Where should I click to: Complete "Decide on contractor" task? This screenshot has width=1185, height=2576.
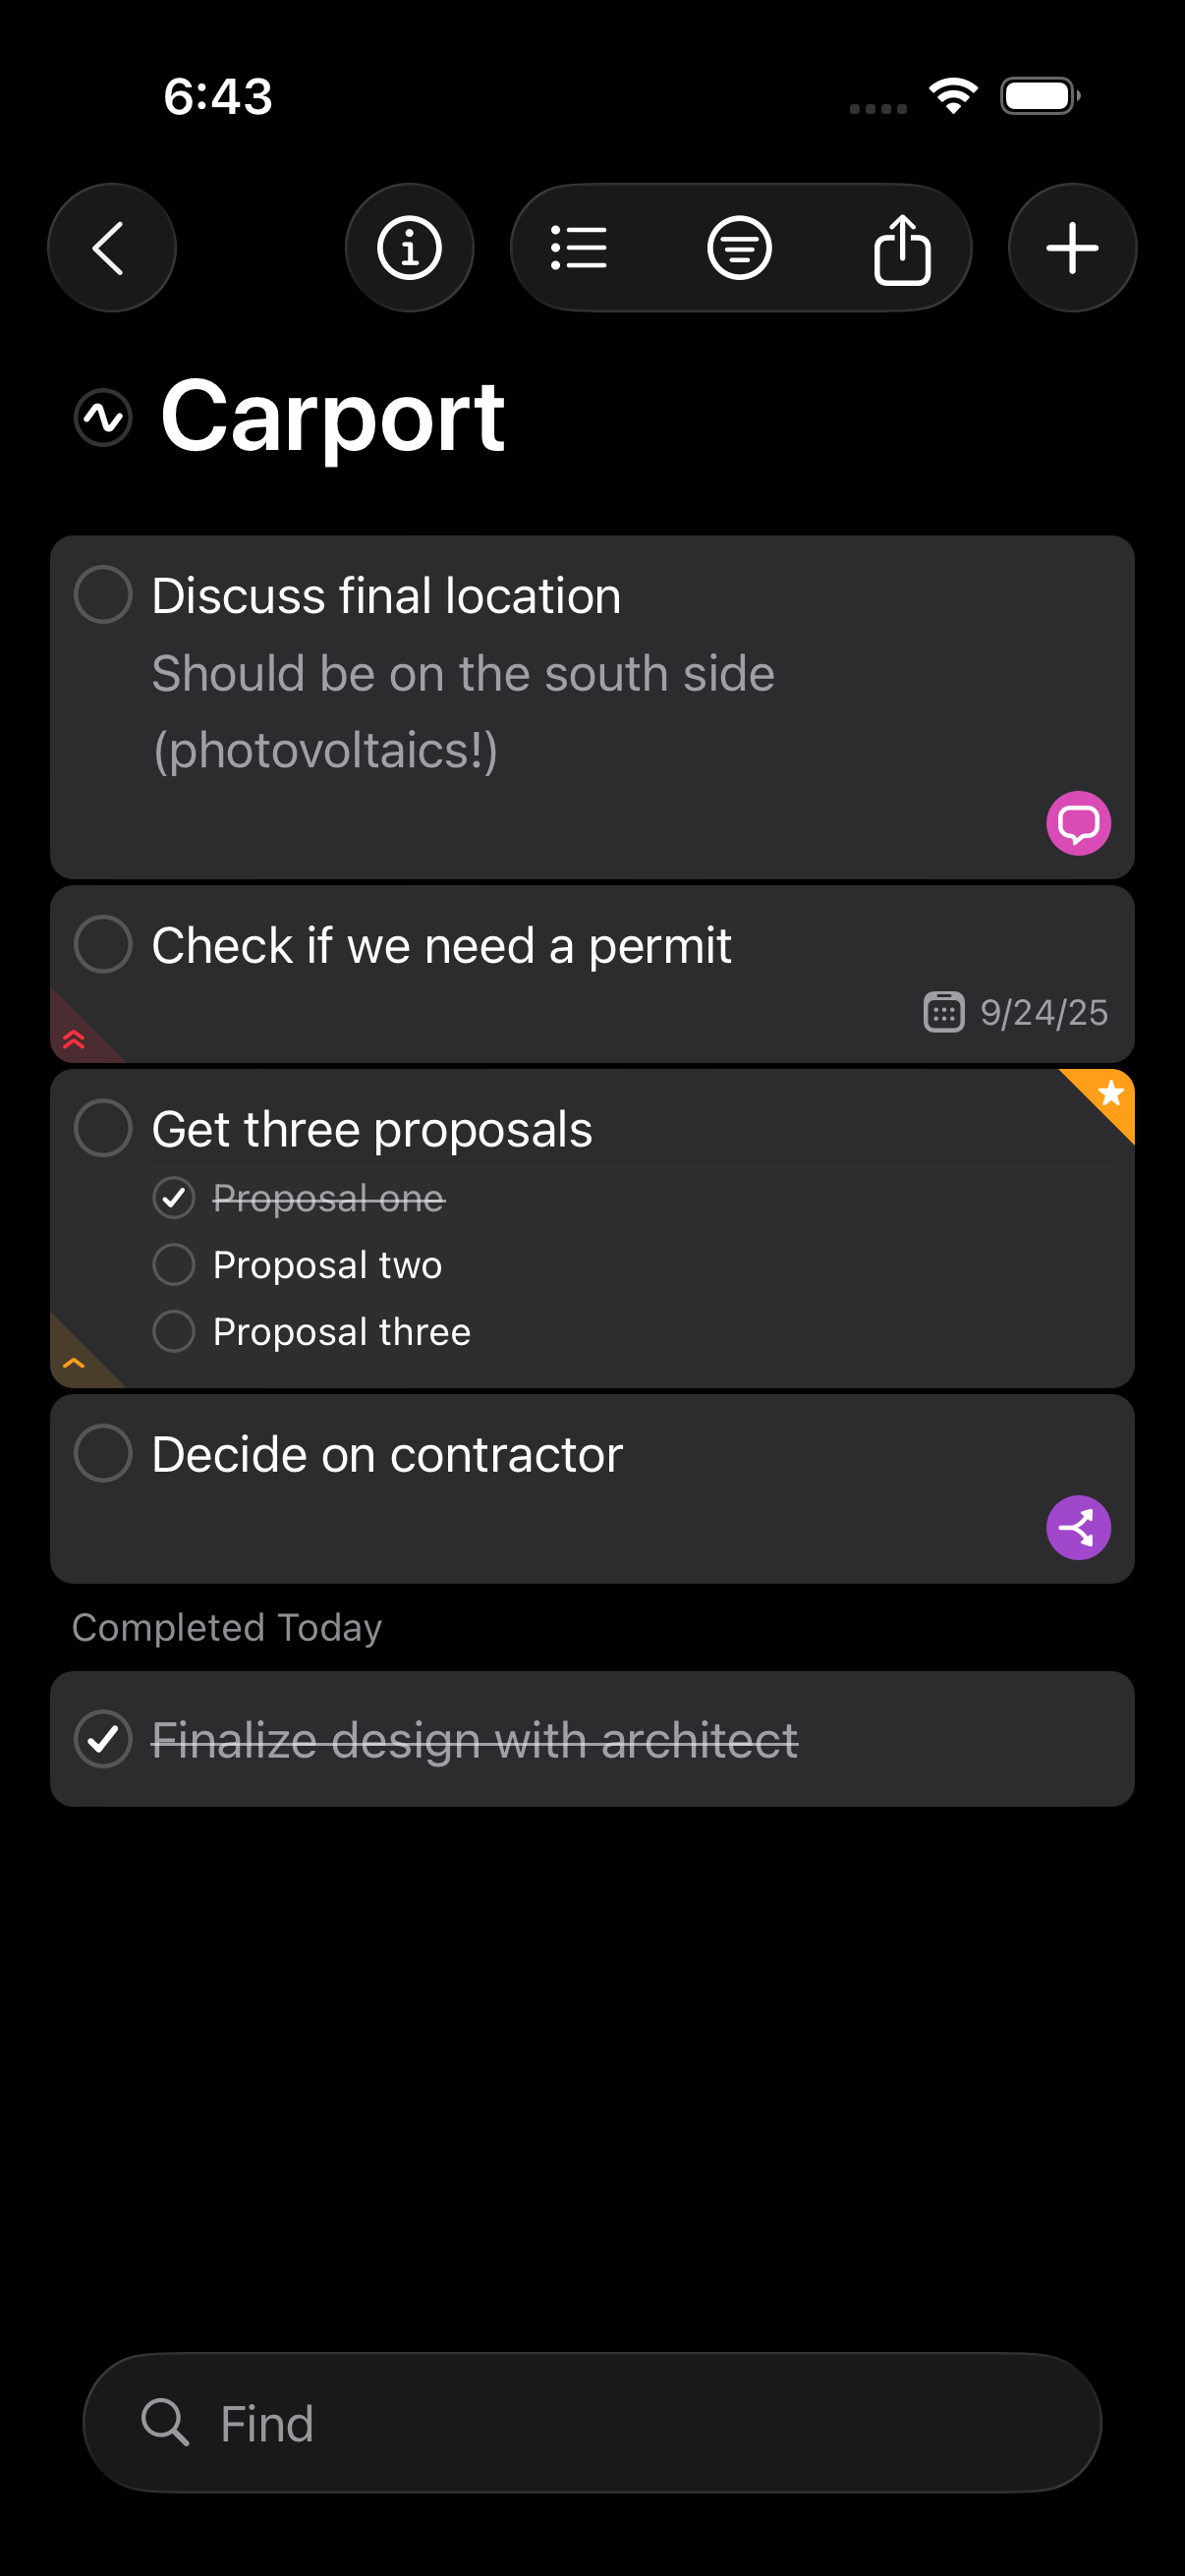coord(103,1453)
